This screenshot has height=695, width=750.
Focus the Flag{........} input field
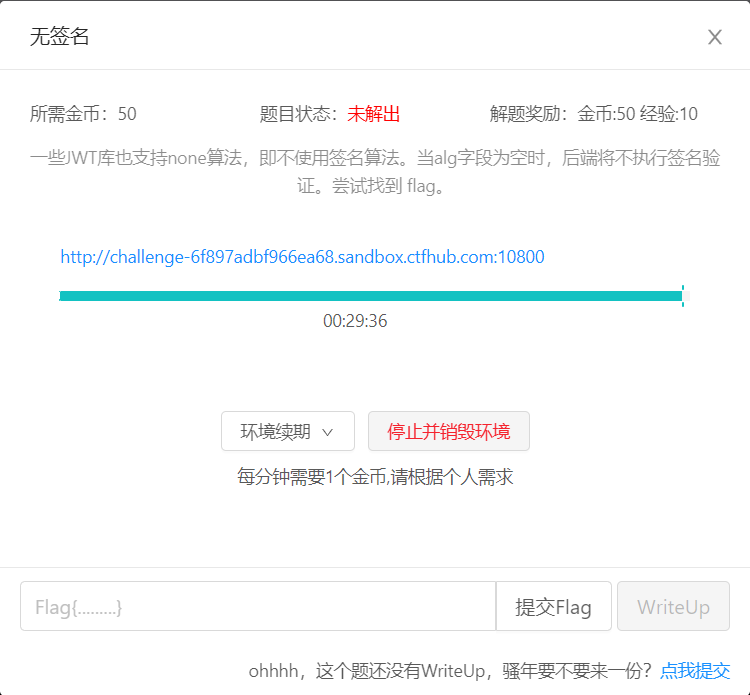pyautogui.click(x=257, y=607)
